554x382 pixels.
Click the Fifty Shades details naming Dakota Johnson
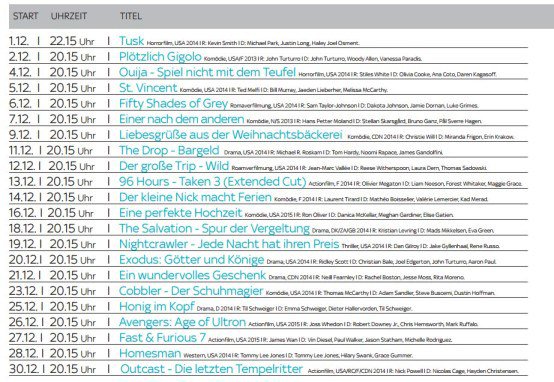[354, 106]
